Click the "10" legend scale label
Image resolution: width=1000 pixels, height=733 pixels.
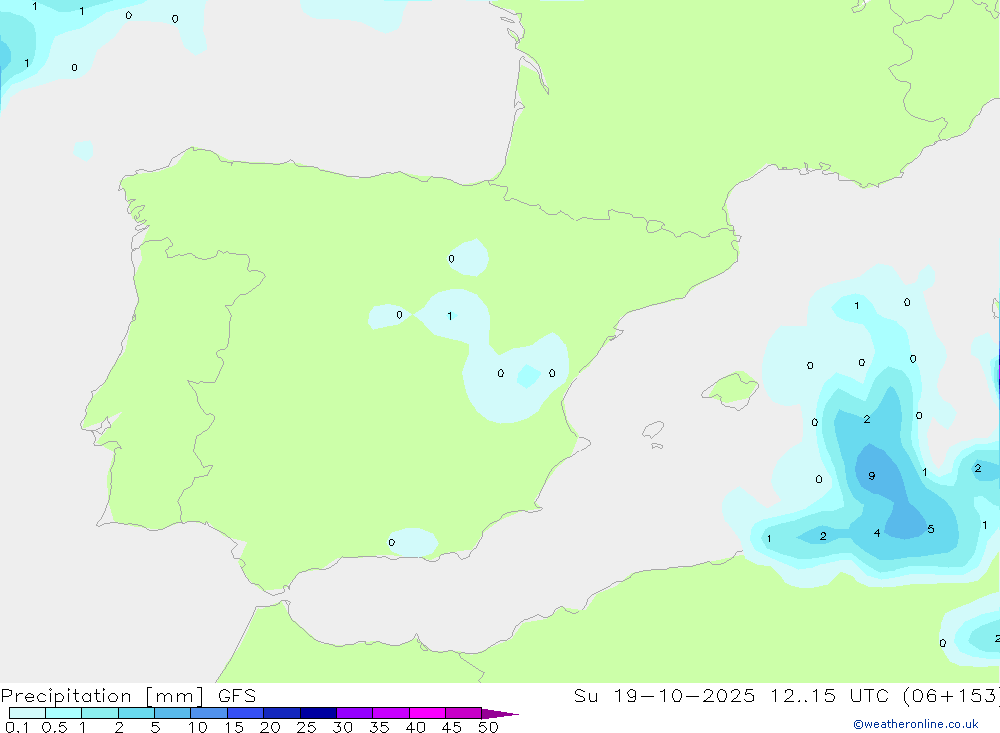point(198,727)
